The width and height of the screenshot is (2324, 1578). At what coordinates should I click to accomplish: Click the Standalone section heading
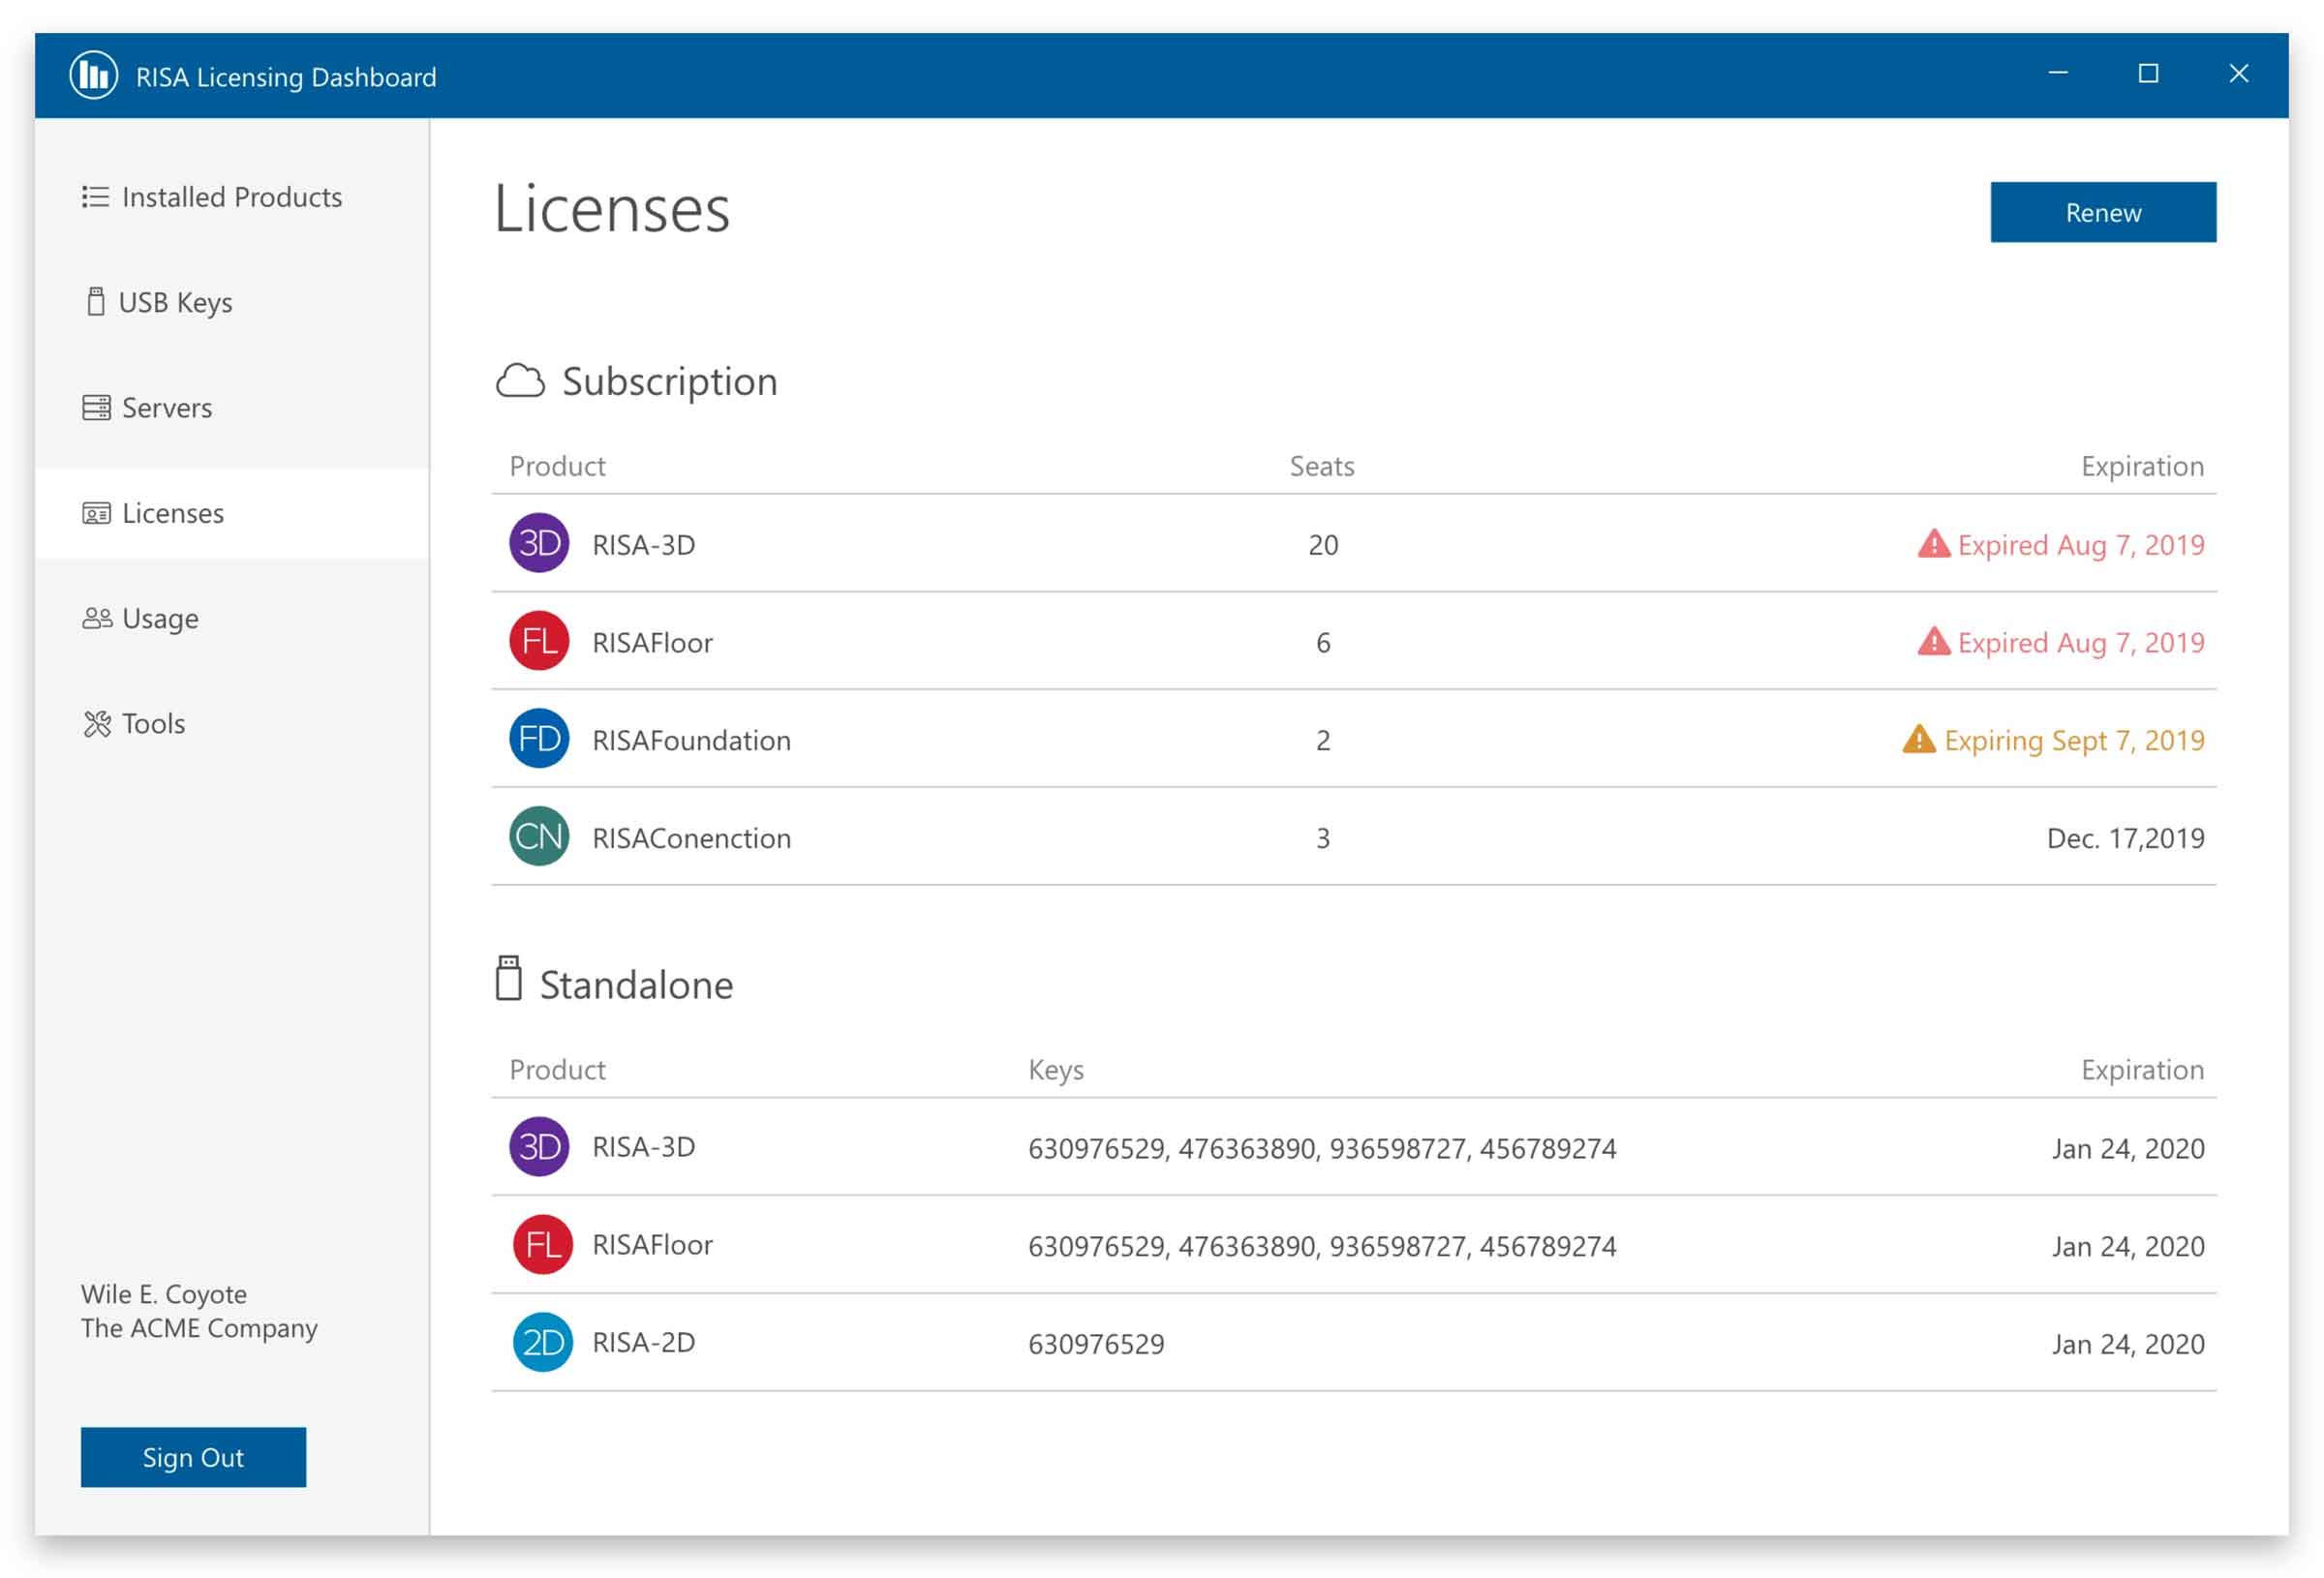coord(636,986)
